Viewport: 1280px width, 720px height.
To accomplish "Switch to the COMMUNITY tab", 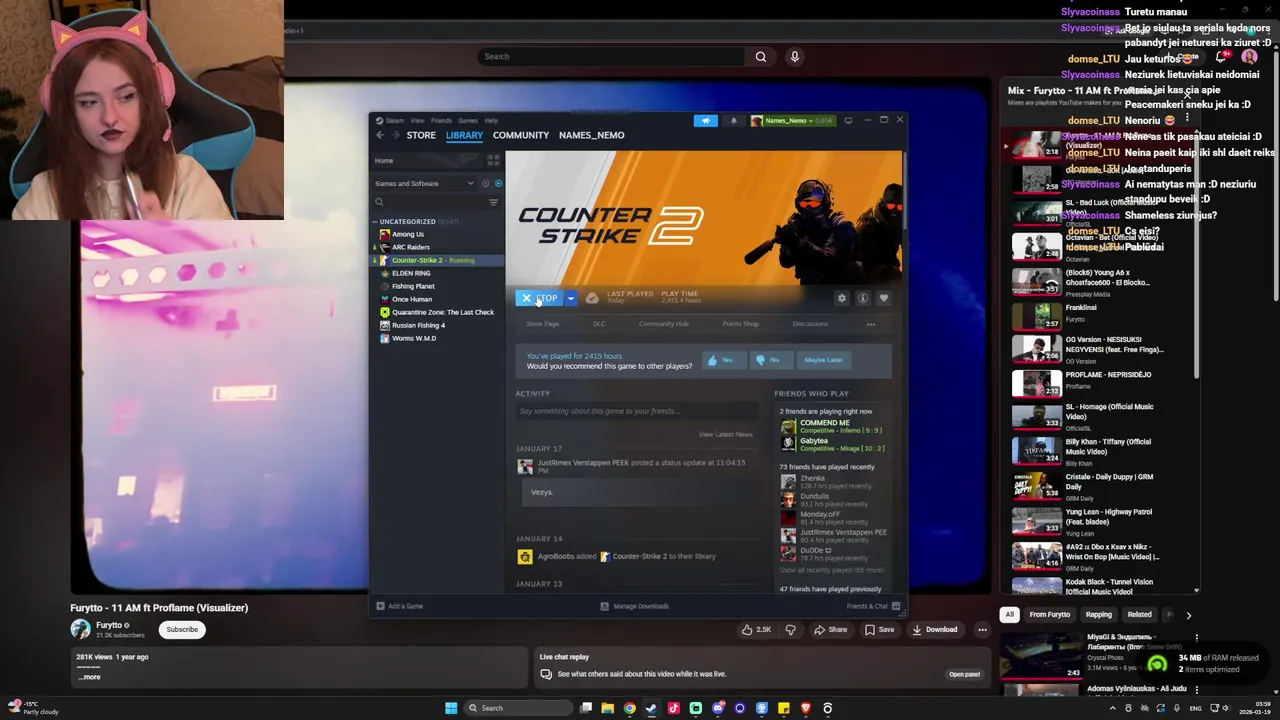I will click(x=521, y=135).
